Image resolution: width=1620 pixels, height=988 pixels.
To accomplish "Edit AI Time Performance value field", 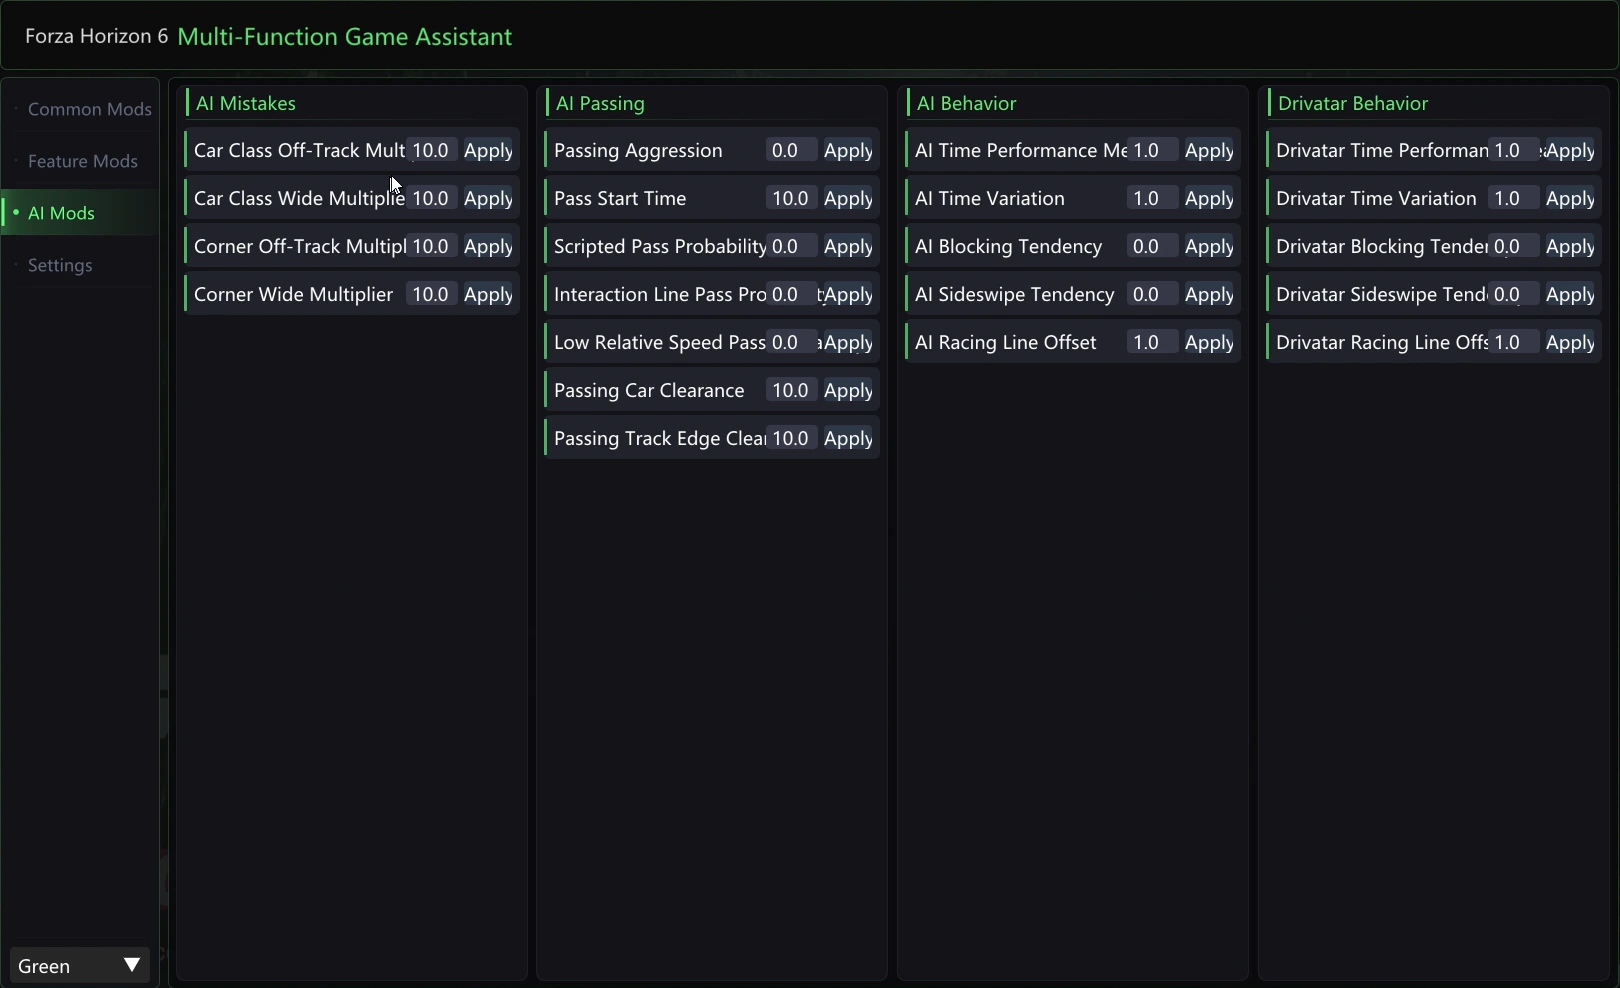I will click(x=1153, y=150).
